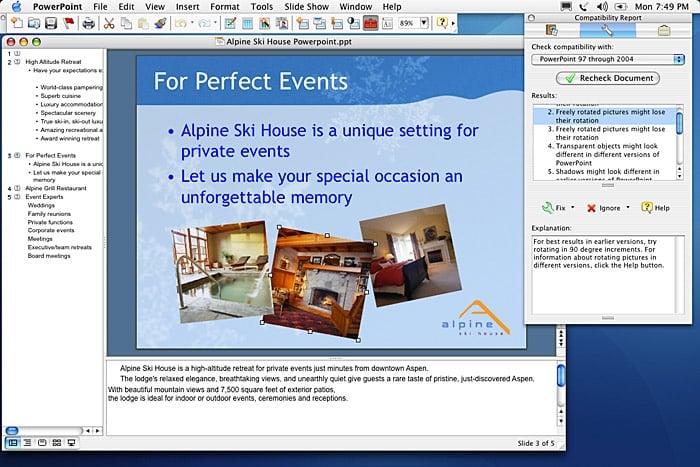This screenshot has height=467, width=700.
Task: Open the Slide Show menu
Action: coord(306,7)
